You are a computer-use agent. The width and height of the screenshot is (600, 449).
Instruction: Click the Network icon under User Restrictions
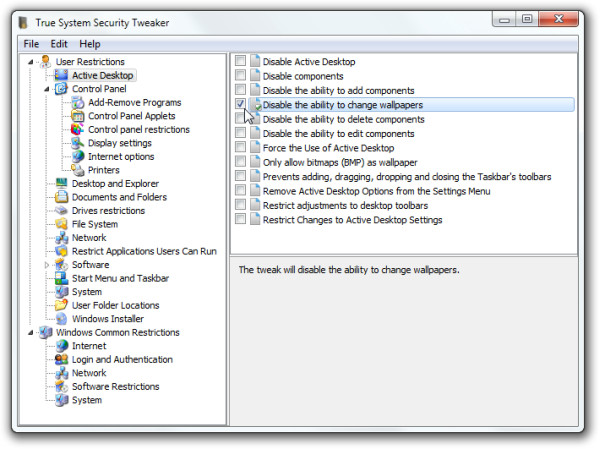click(x=61, y=237)
